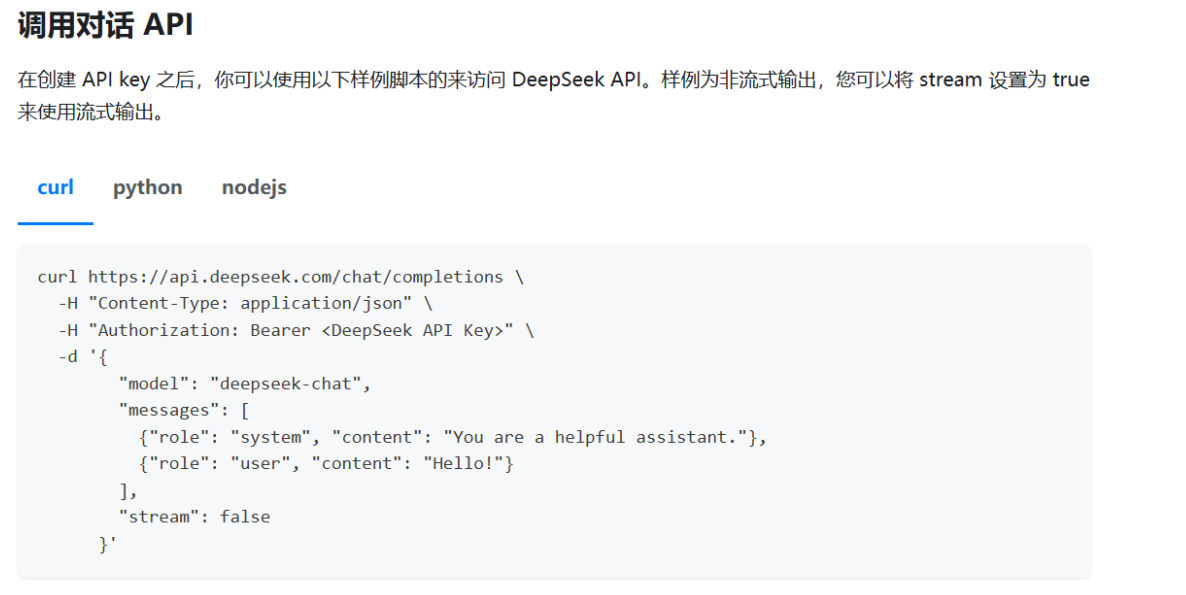
Task: Click the "messages" key in the code
Action: [165, 410]
